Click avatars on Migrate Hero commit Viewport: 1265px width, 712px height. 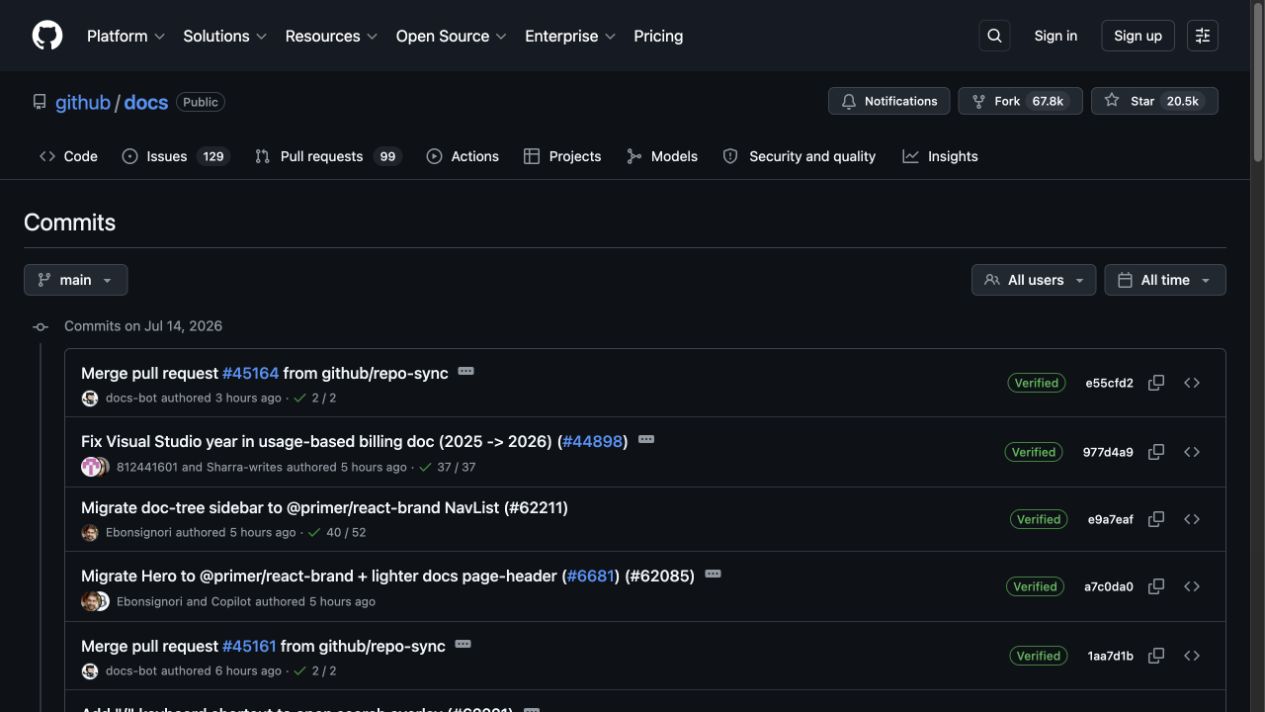[95, 602]
